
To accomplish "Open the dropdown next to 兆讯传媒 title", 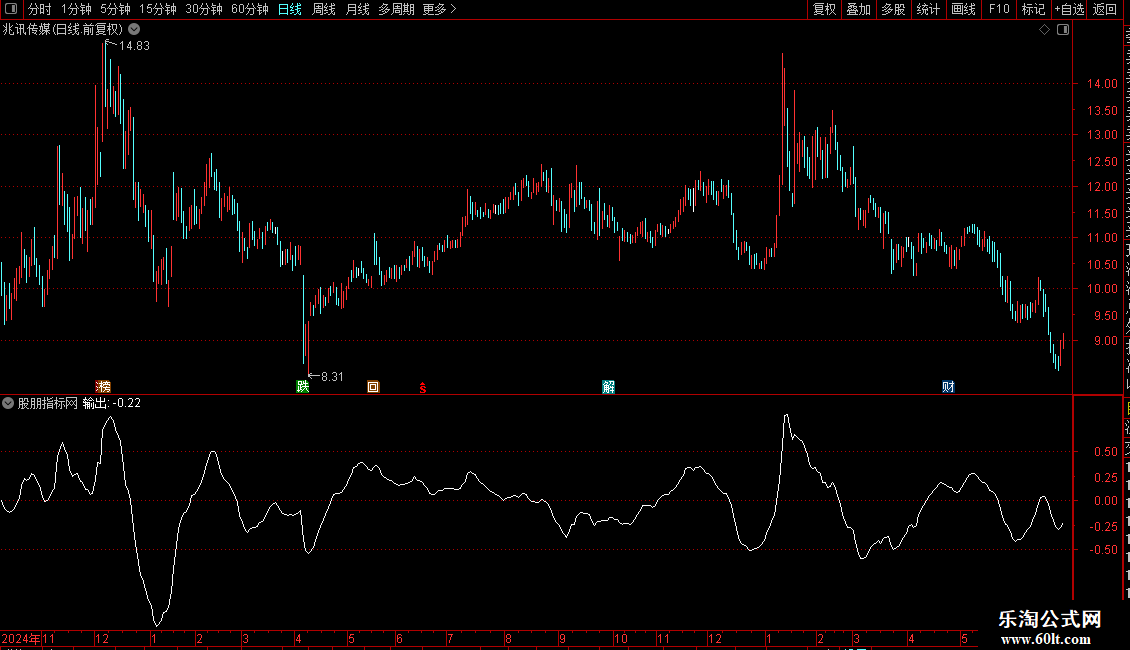I will tap(134, 30).
